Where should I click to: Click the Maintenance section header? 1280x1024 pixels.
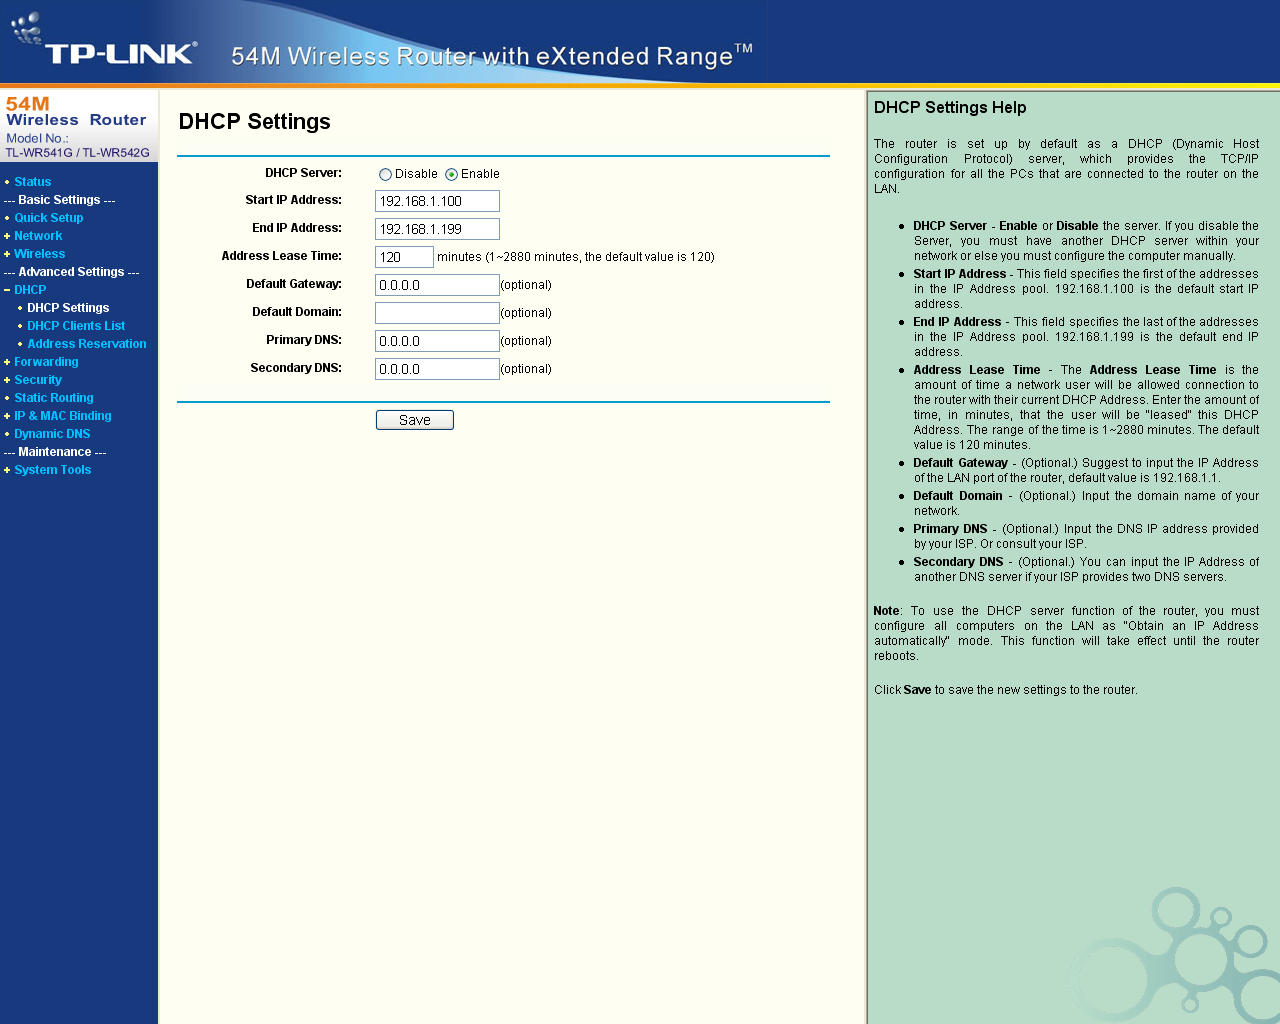pos(55,452)
